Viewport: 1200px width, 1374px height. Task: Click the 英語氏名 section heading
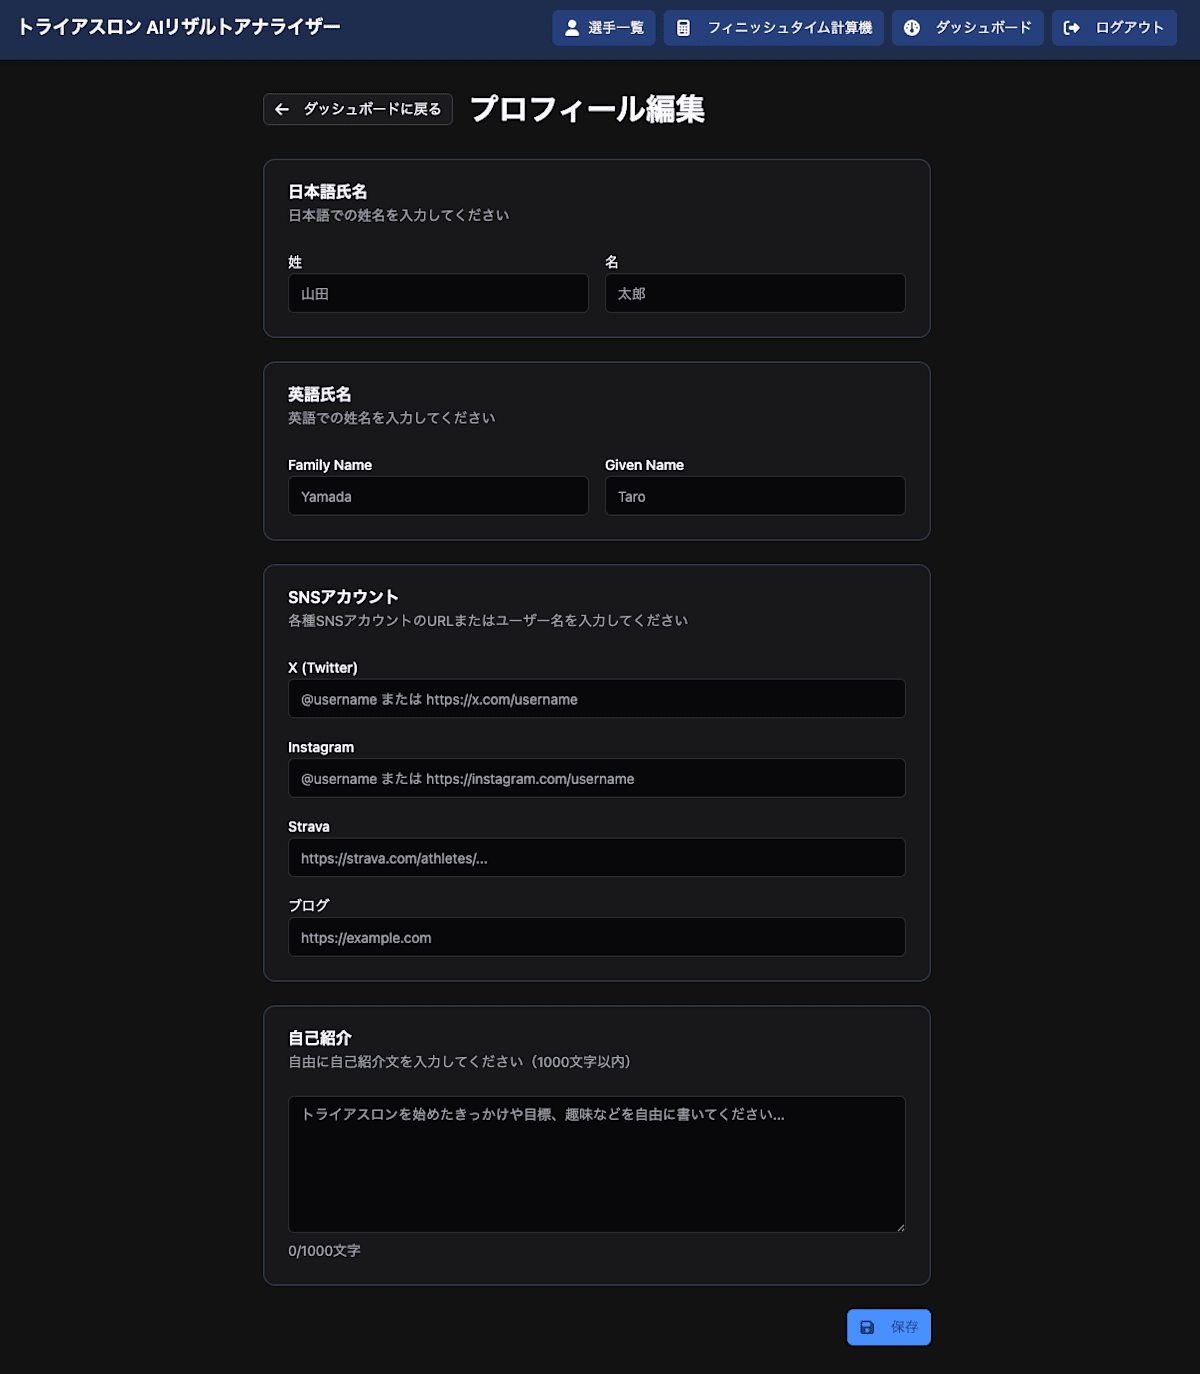point(320,394)
